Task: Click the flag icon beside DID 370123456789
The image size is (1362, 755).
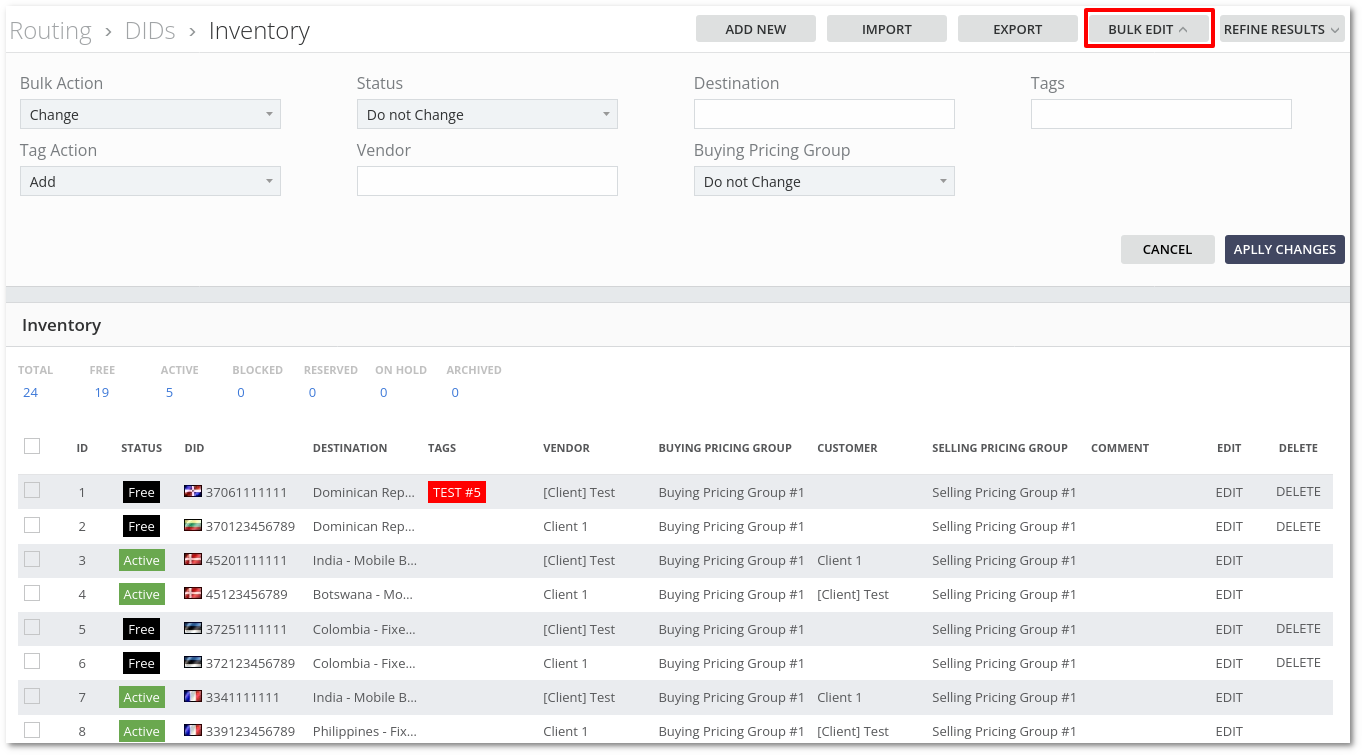Action: coord(194,526)
